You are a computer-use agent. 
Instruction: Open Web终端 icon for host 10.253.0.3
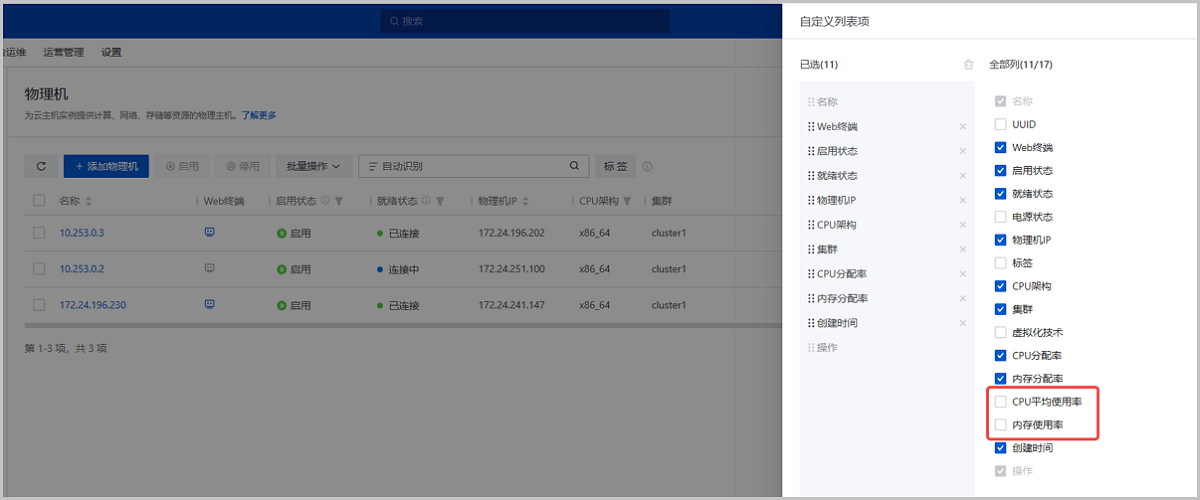209,232
